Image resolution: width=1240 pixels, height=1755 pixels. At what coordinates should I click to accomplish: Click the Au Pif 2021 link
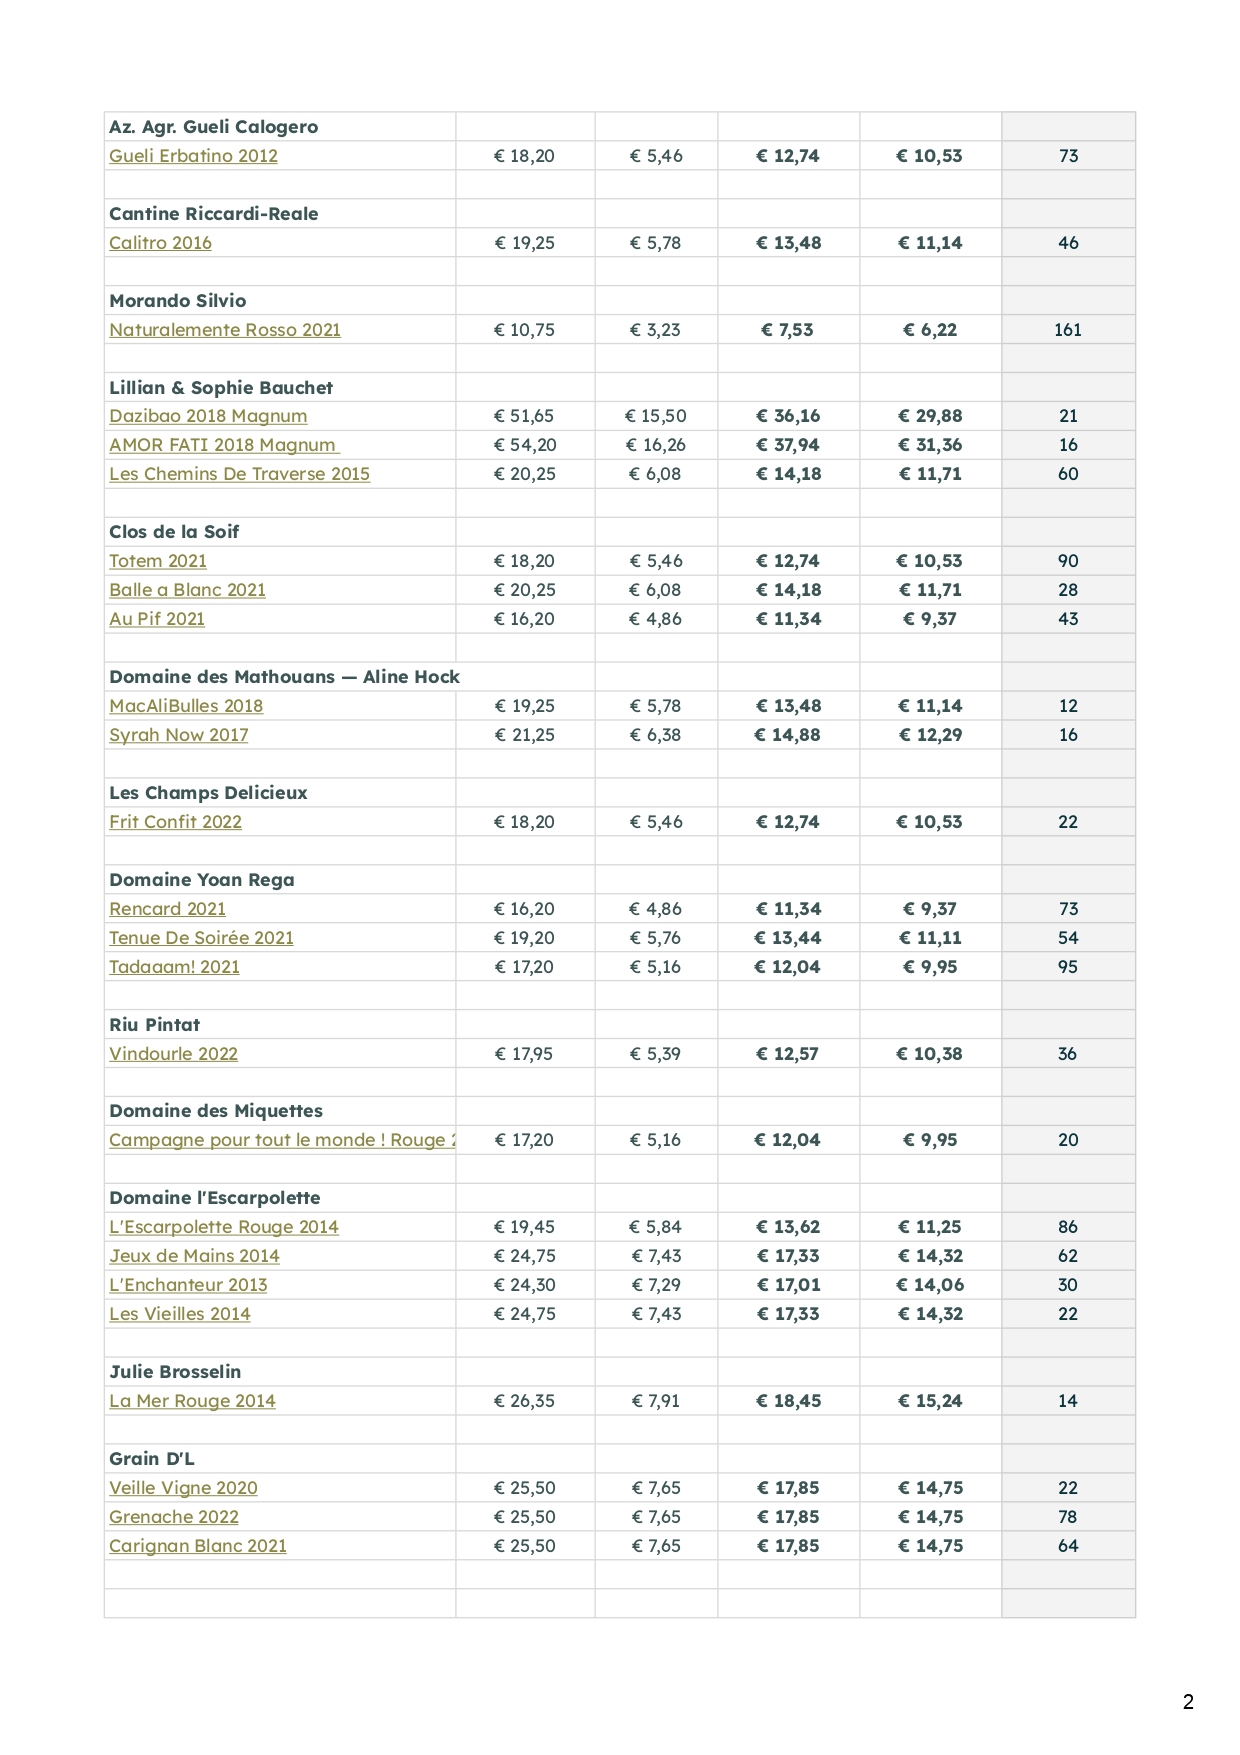157,619
